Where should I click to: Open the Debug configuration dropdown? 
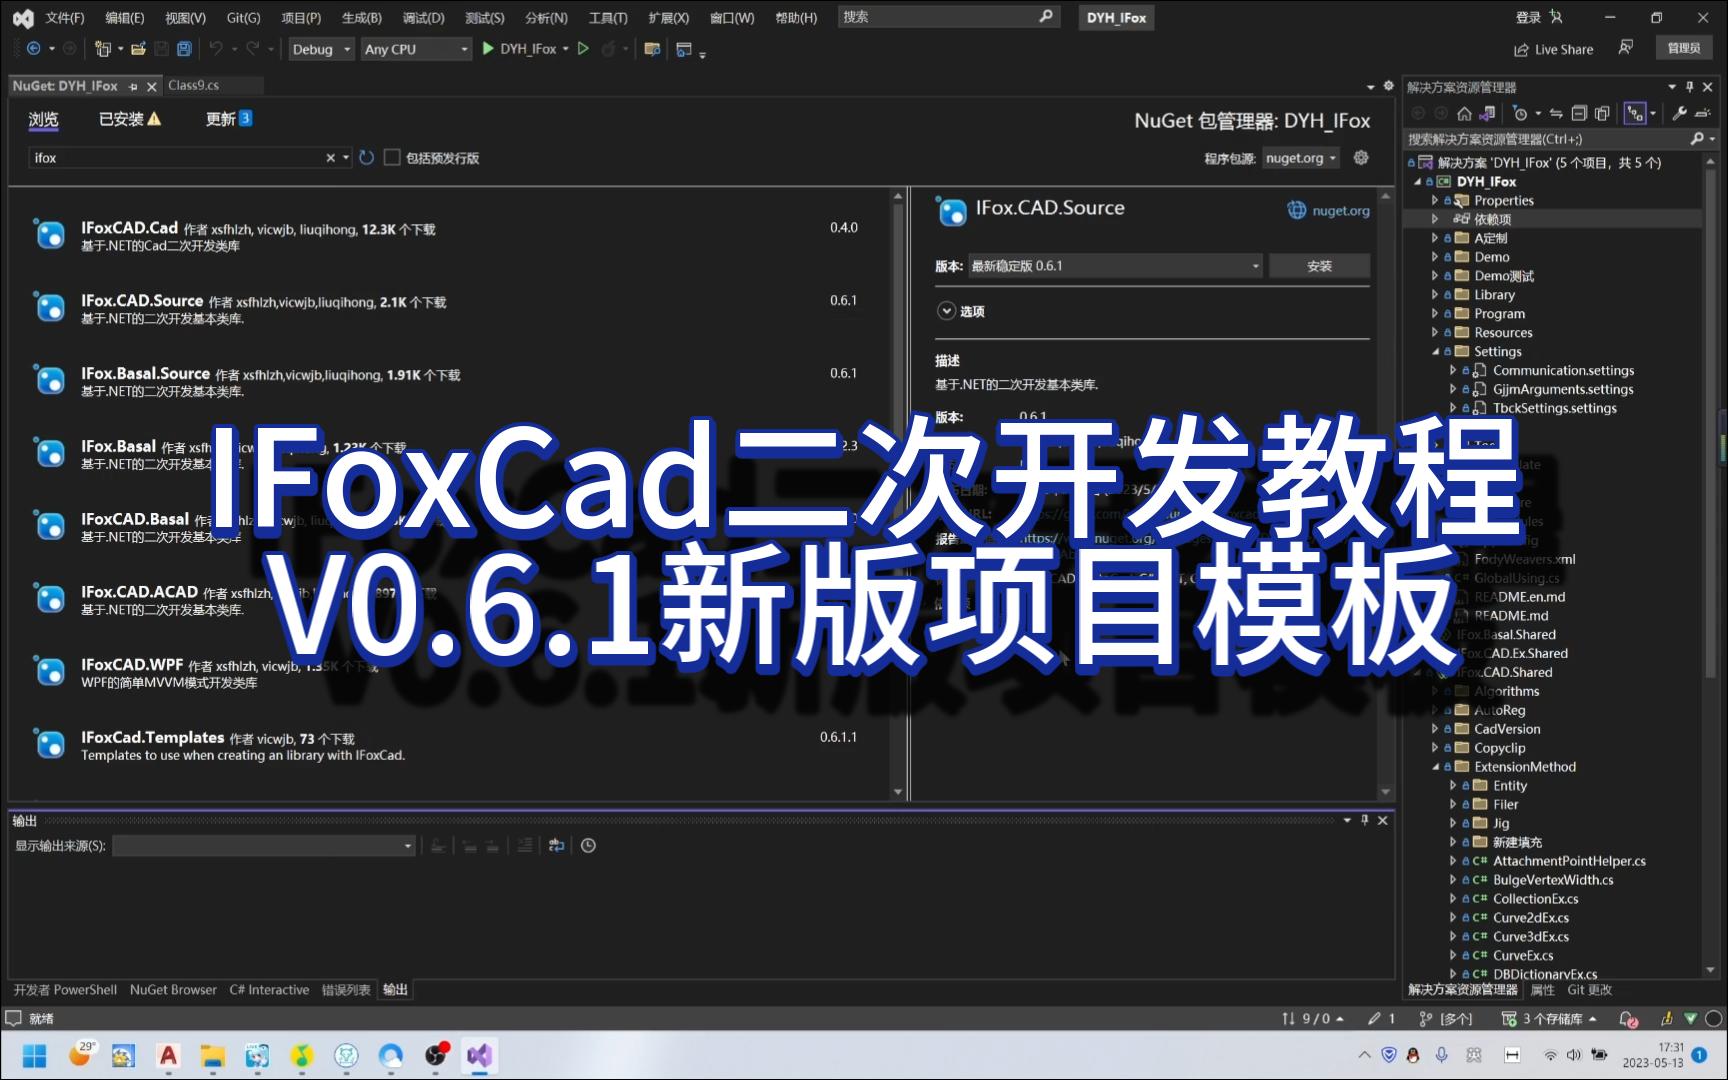click(x=321, y=49)
